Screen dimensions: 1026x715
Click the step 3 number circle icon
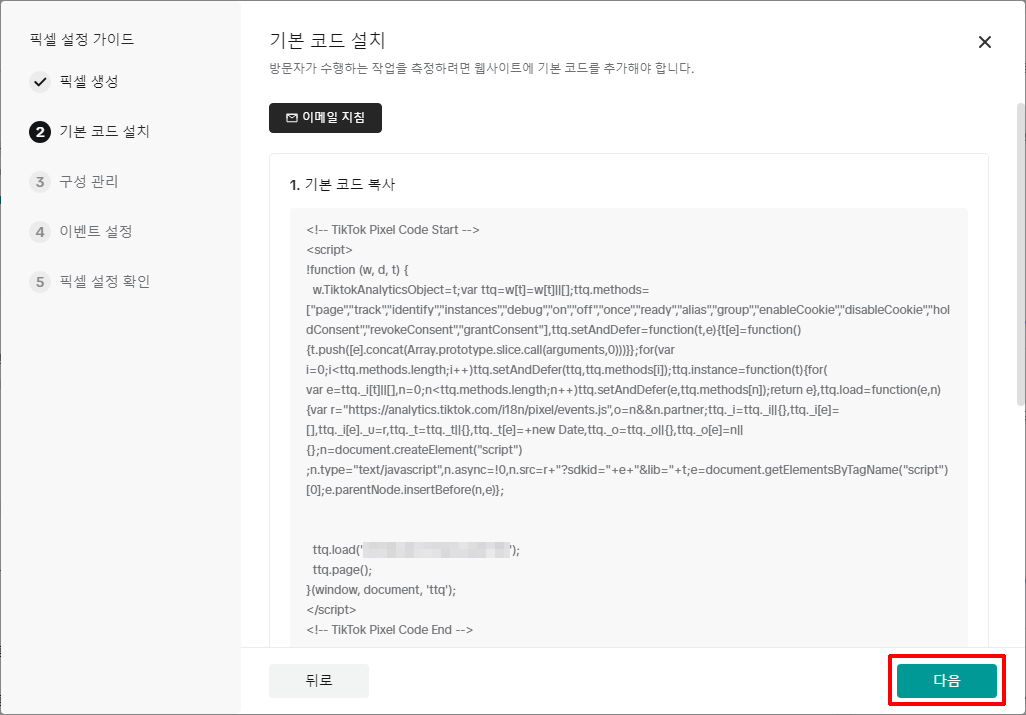click(x=40, y=182)
